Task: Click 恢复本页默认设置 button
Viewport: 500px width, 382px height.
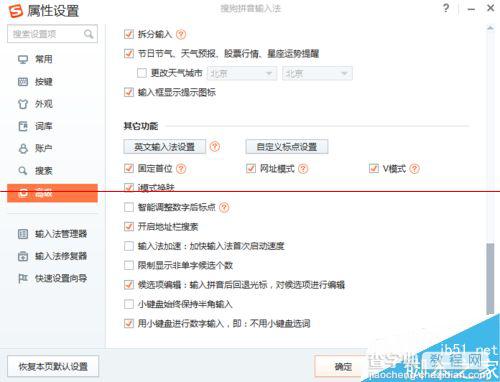Action: click(53, 366)
